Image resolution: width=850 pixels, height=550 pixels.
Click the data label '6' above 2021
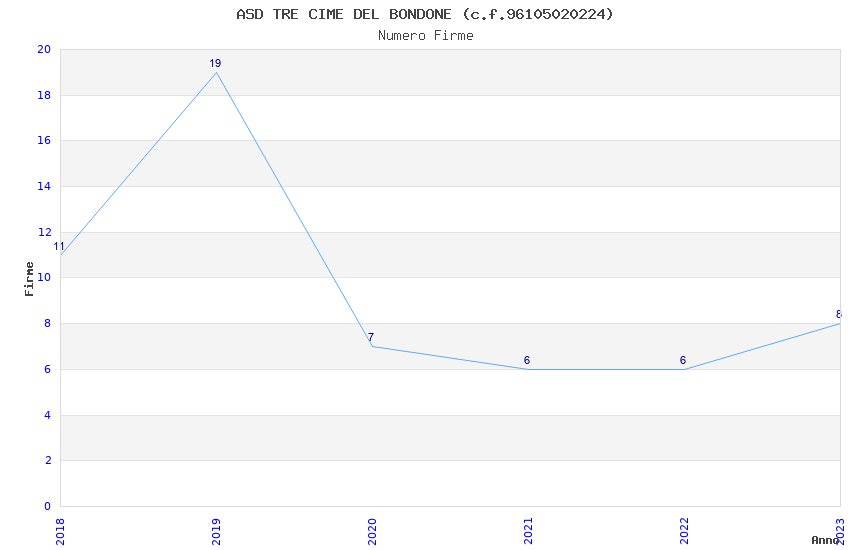pos(526,360)
